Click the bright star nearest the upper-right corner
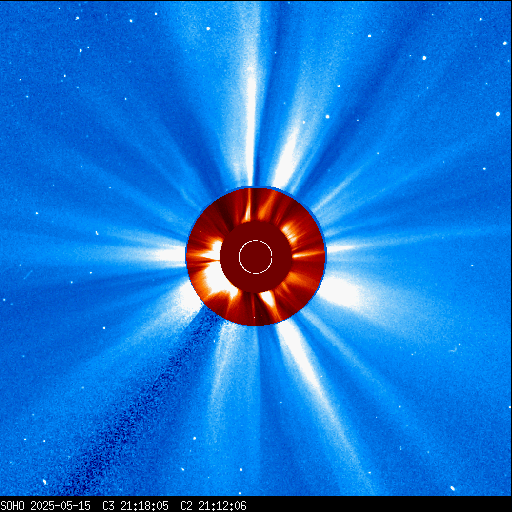The image size is (512, 512). point(505,43)
